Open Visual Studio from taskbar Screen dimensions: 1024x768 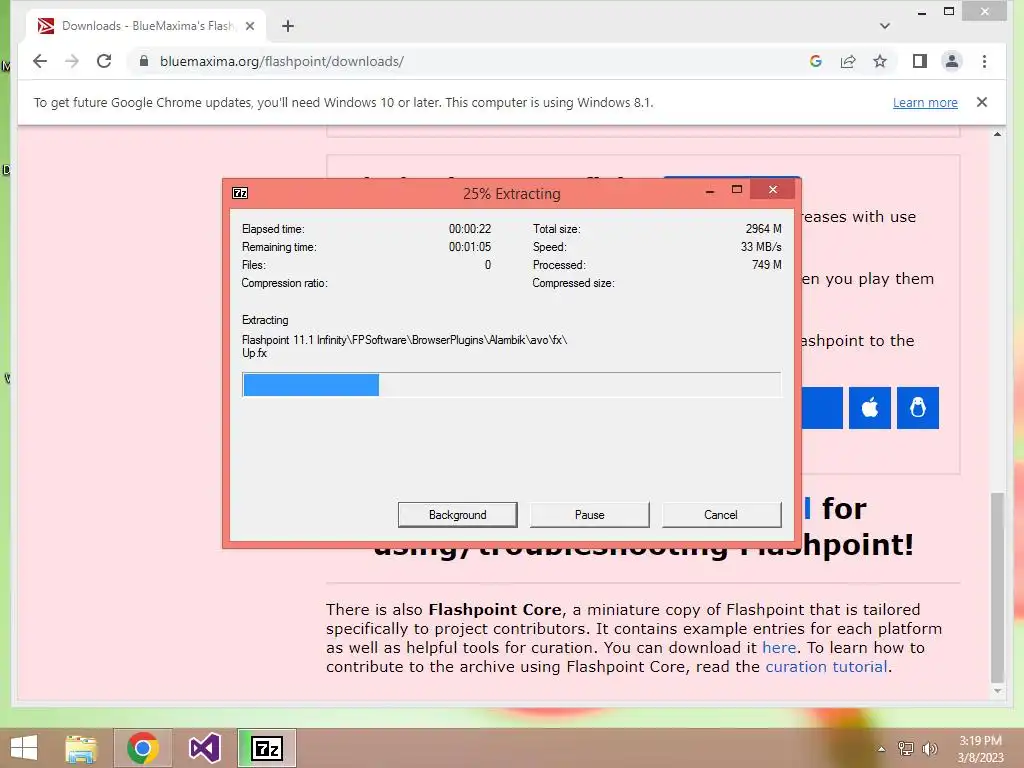[x=204, y=748]
